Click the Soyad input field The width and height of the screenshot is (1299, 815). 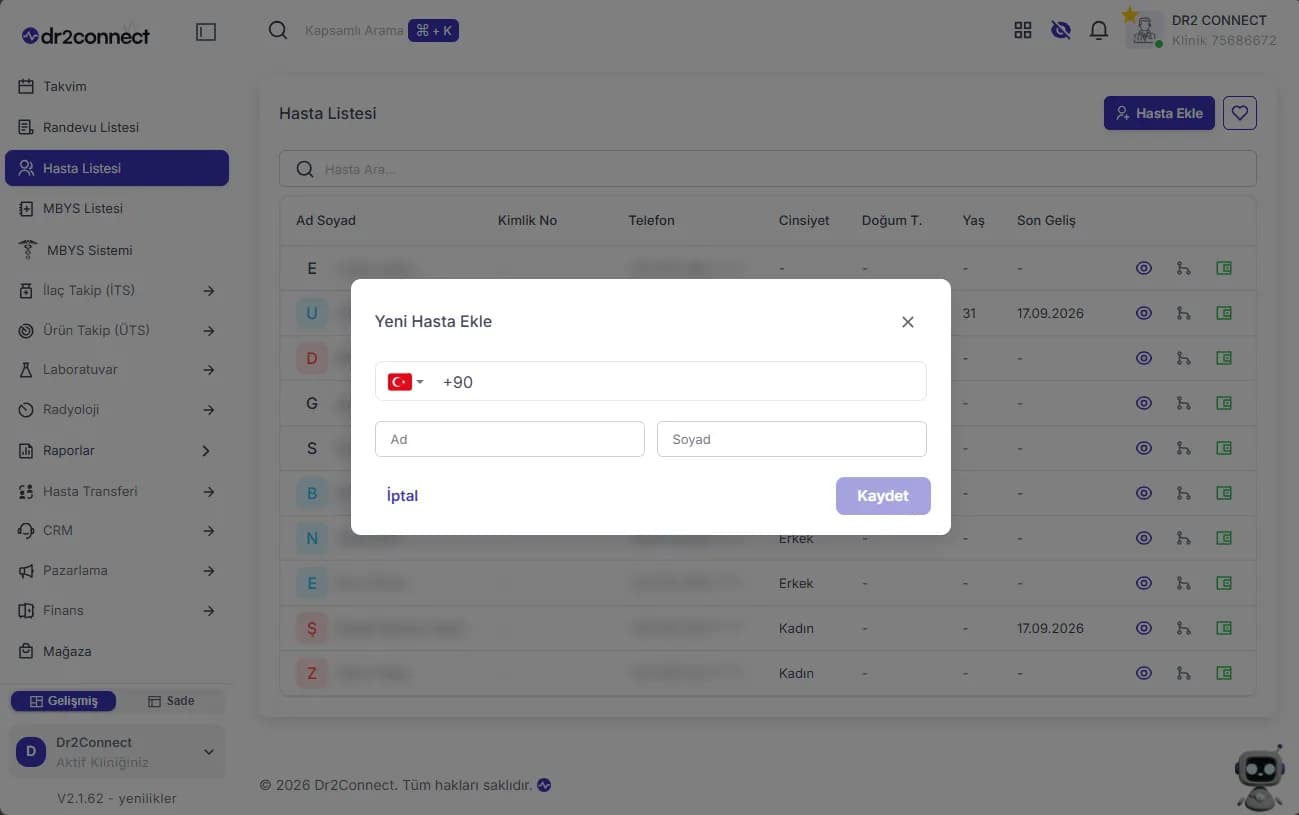click(792, 439)
